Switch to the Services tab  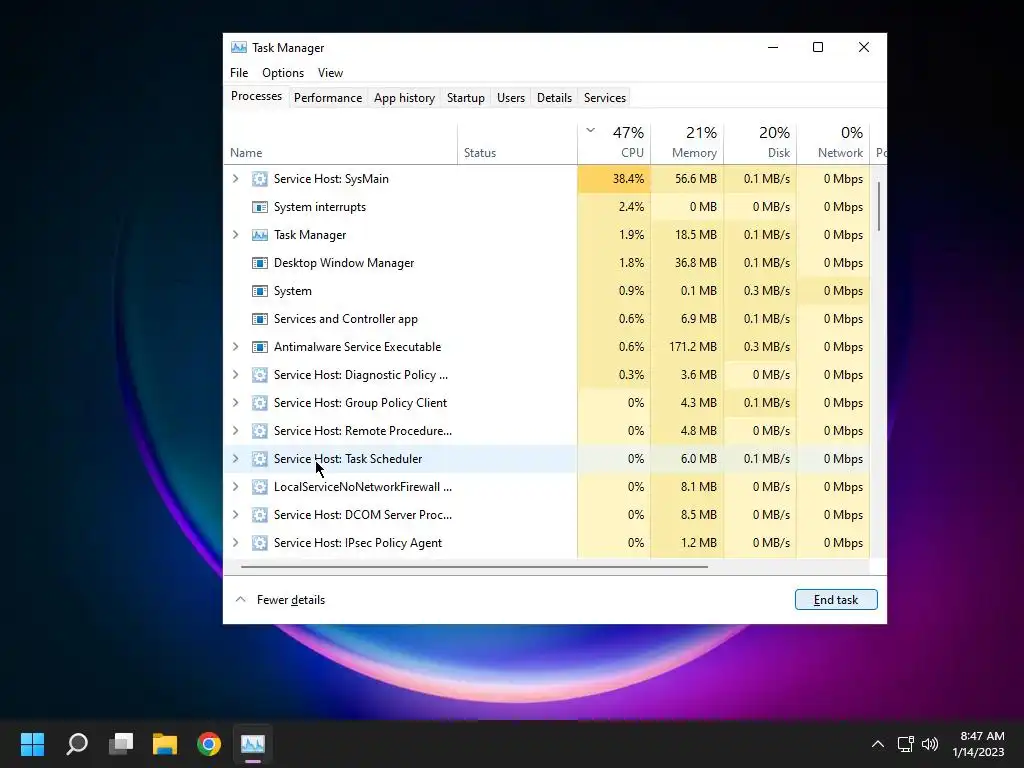pyautogui.click(x=605, y=98)
